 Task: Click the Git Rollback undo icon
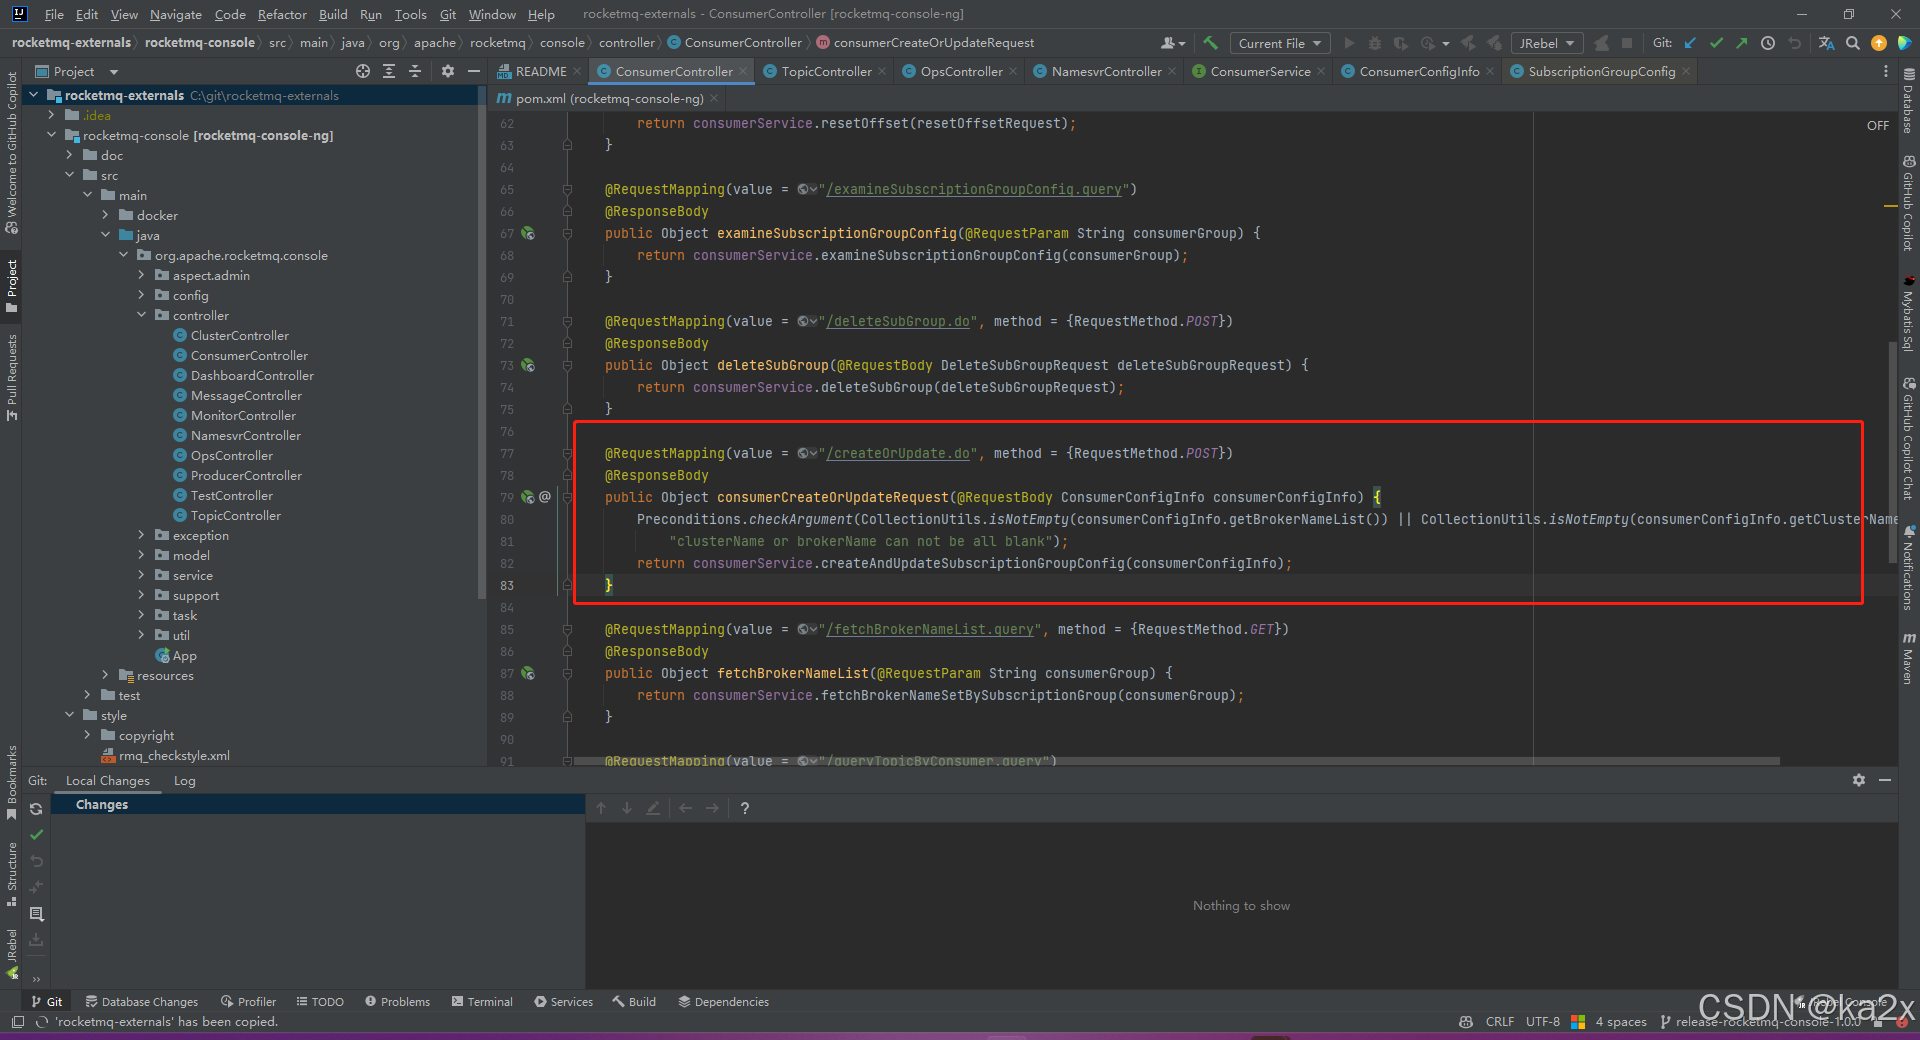1794,43
